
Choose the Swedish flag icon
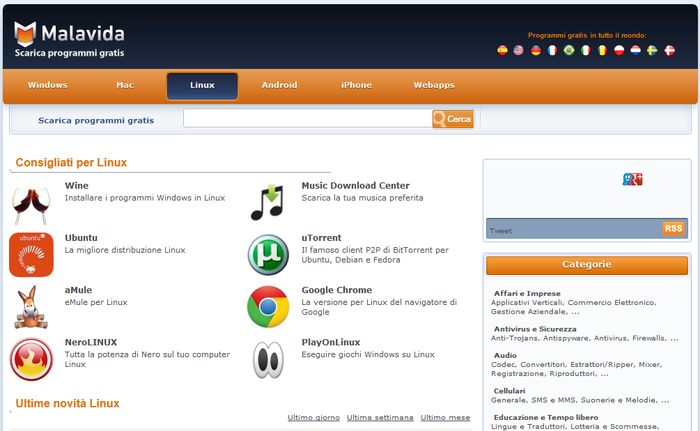point(652,50)
